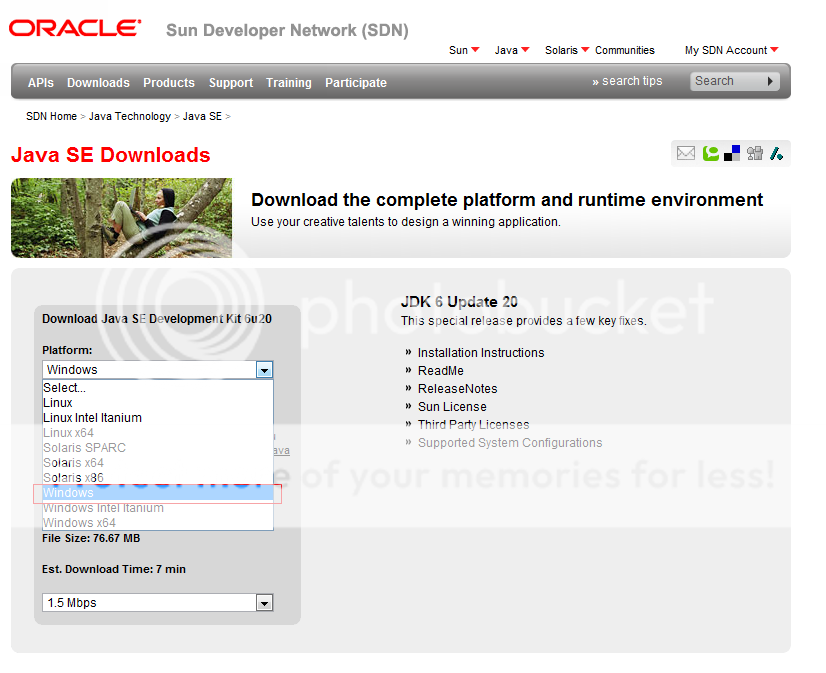Open the ReleaseNotes link
Viewport: 826px width, 673px height.
click(457, 389)
